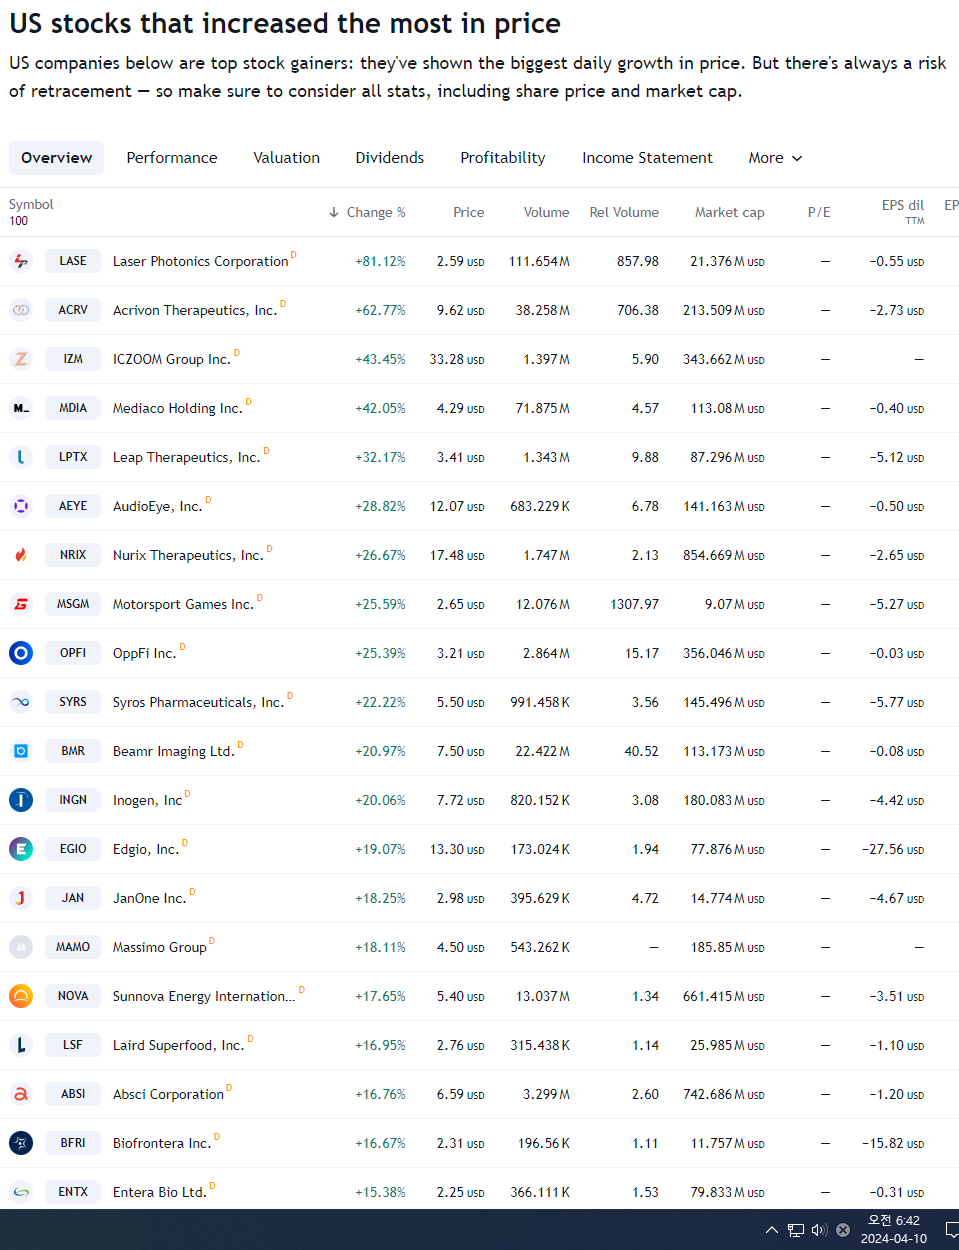Image resolution: width=959 pixels, height=1250 pixels.
Task: Click the 1307.97 relative volume value
Action: [x=634, y=604]
